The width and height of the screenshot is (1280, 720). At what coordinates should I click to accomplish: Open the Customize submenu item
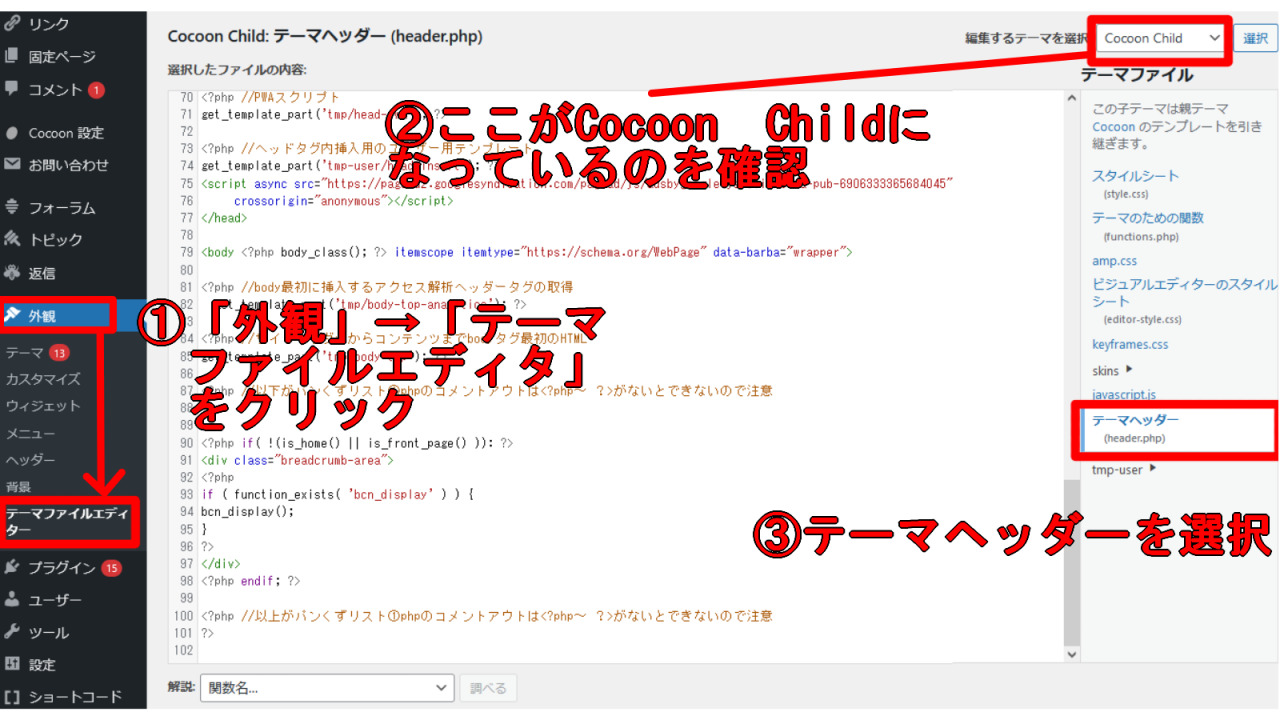click(x=42, y=379)
